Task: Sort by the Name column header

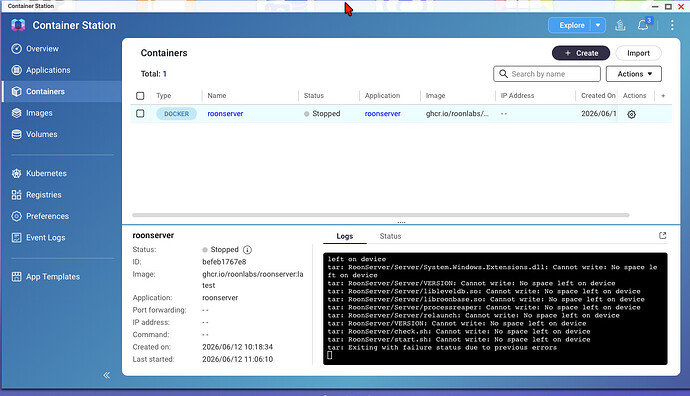Action: coord(217,95)
